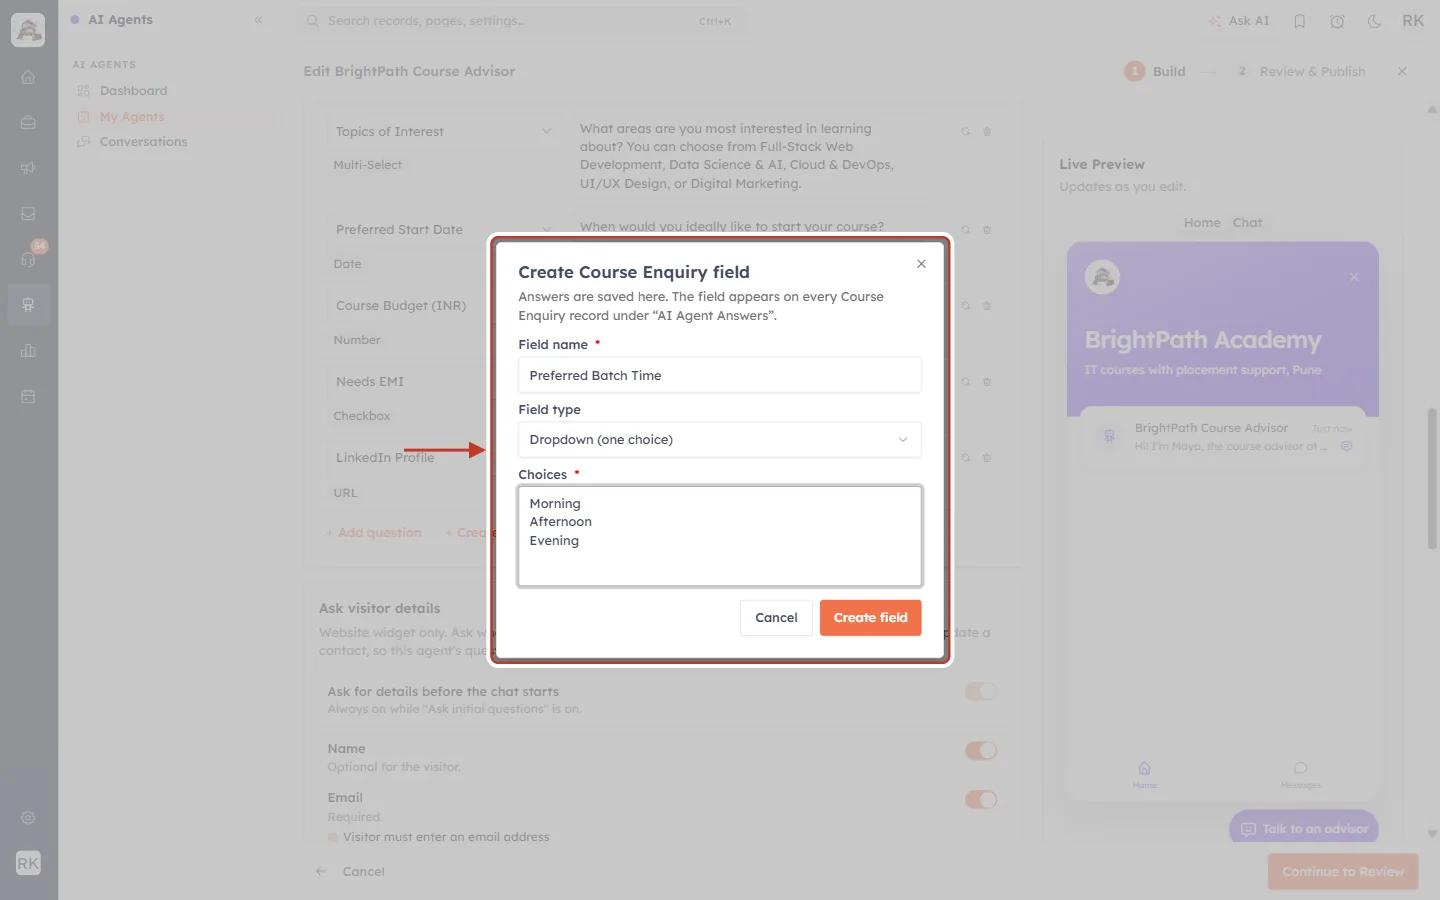1440x900 pixels.
Task: Delete the Needs EMI question
Action: click(x=987, y=381)
